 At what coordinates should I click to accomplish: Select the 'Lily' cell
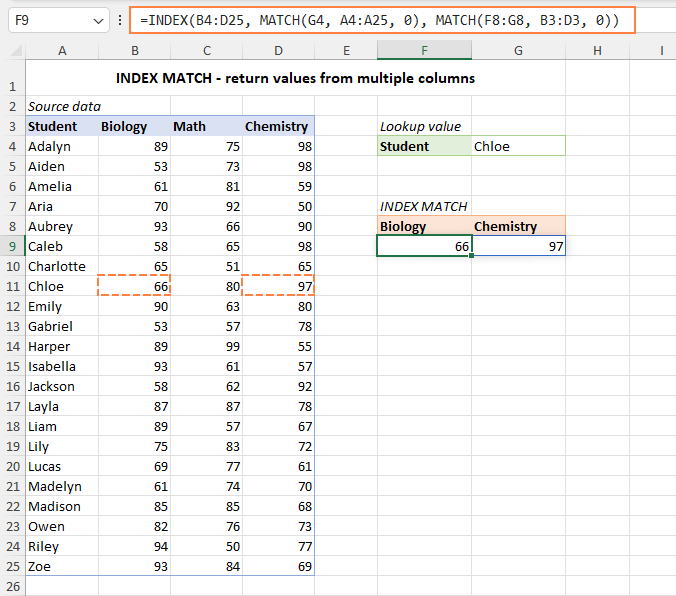pos(62,446)
